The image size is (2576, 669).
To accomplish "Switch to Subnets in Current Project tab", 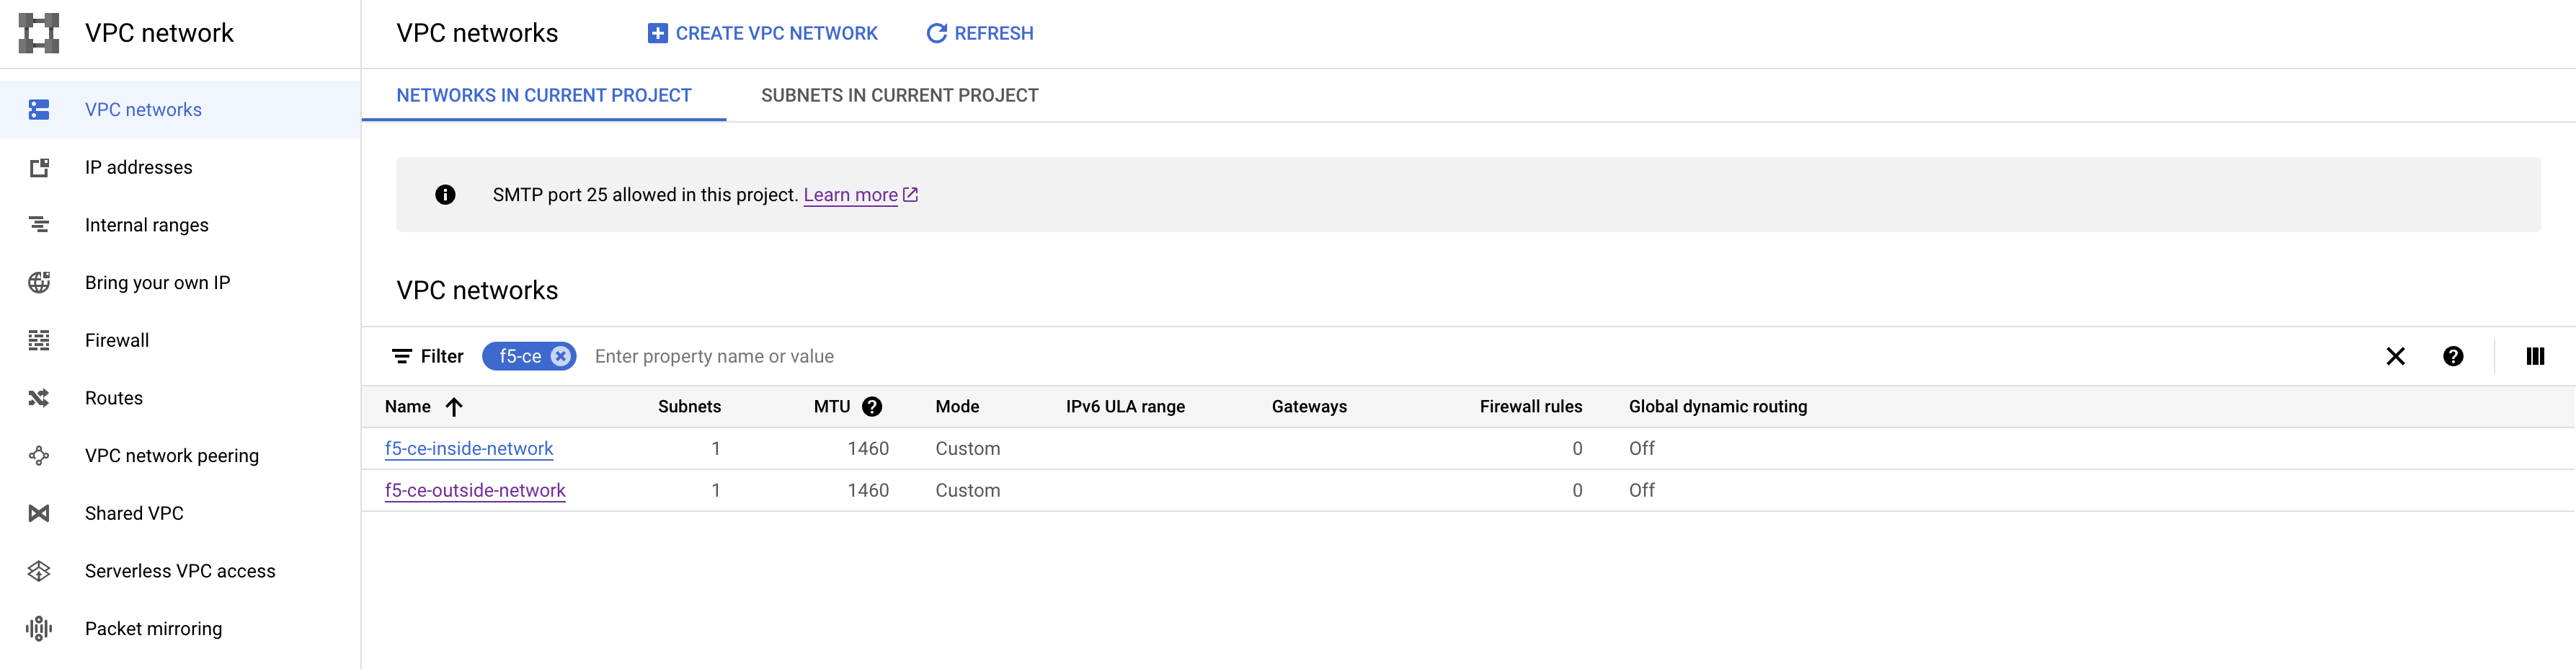I will (x=899, y=96).
